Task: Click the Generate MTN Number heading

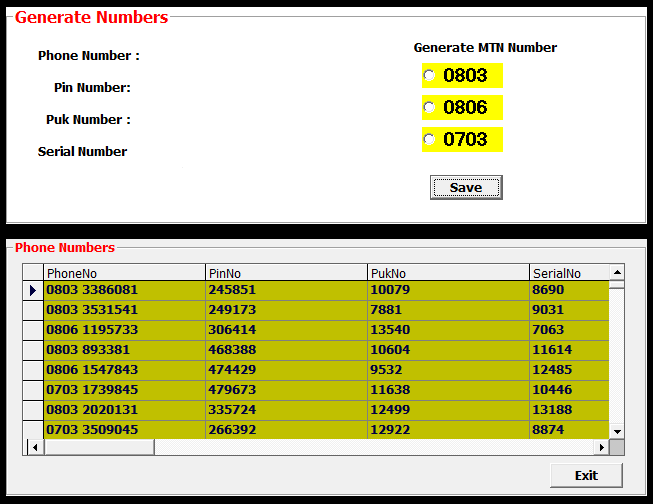Action: pos(485,47)
